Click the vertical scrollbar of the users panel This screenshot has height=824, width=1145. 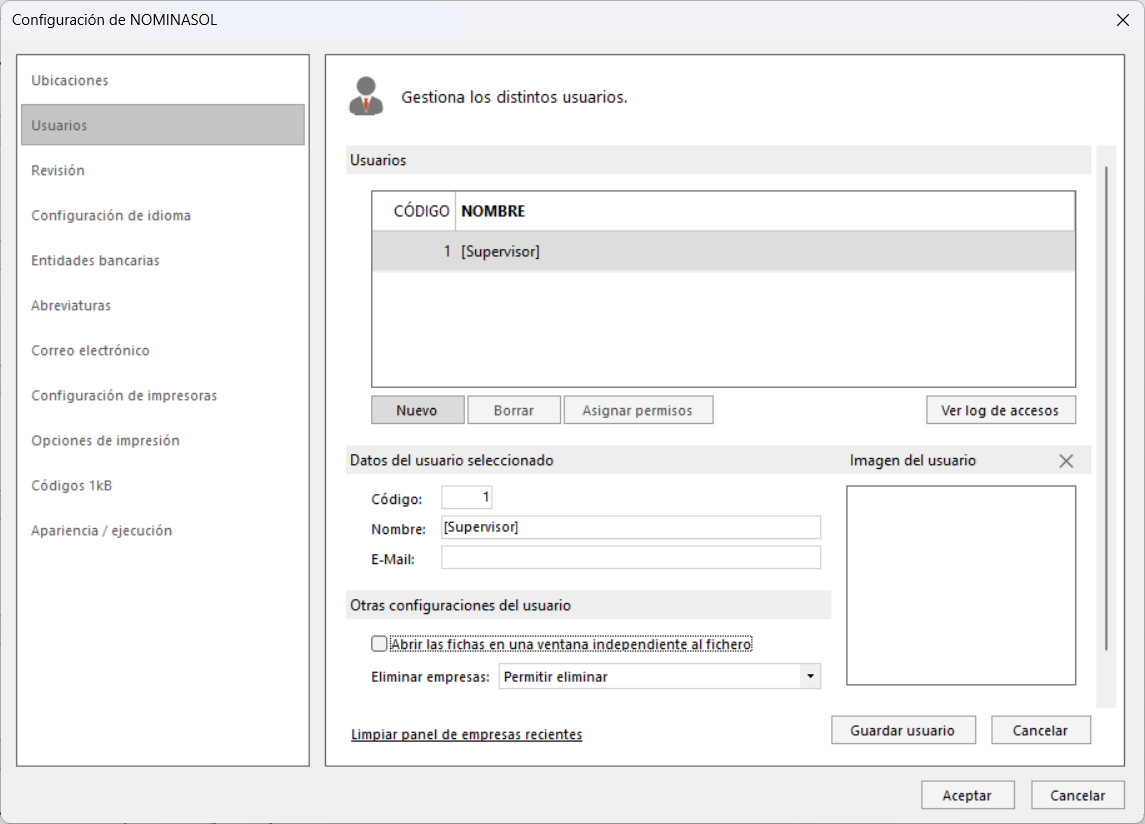click(1106, 408)
